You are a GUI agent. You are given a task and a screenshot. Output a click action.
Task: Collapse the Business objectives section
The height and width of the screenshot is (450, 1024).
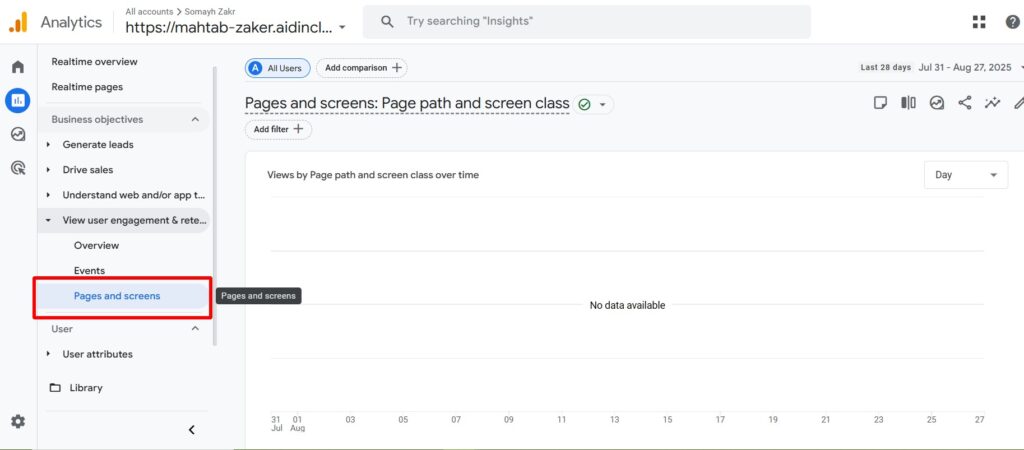tap(195, 119)
